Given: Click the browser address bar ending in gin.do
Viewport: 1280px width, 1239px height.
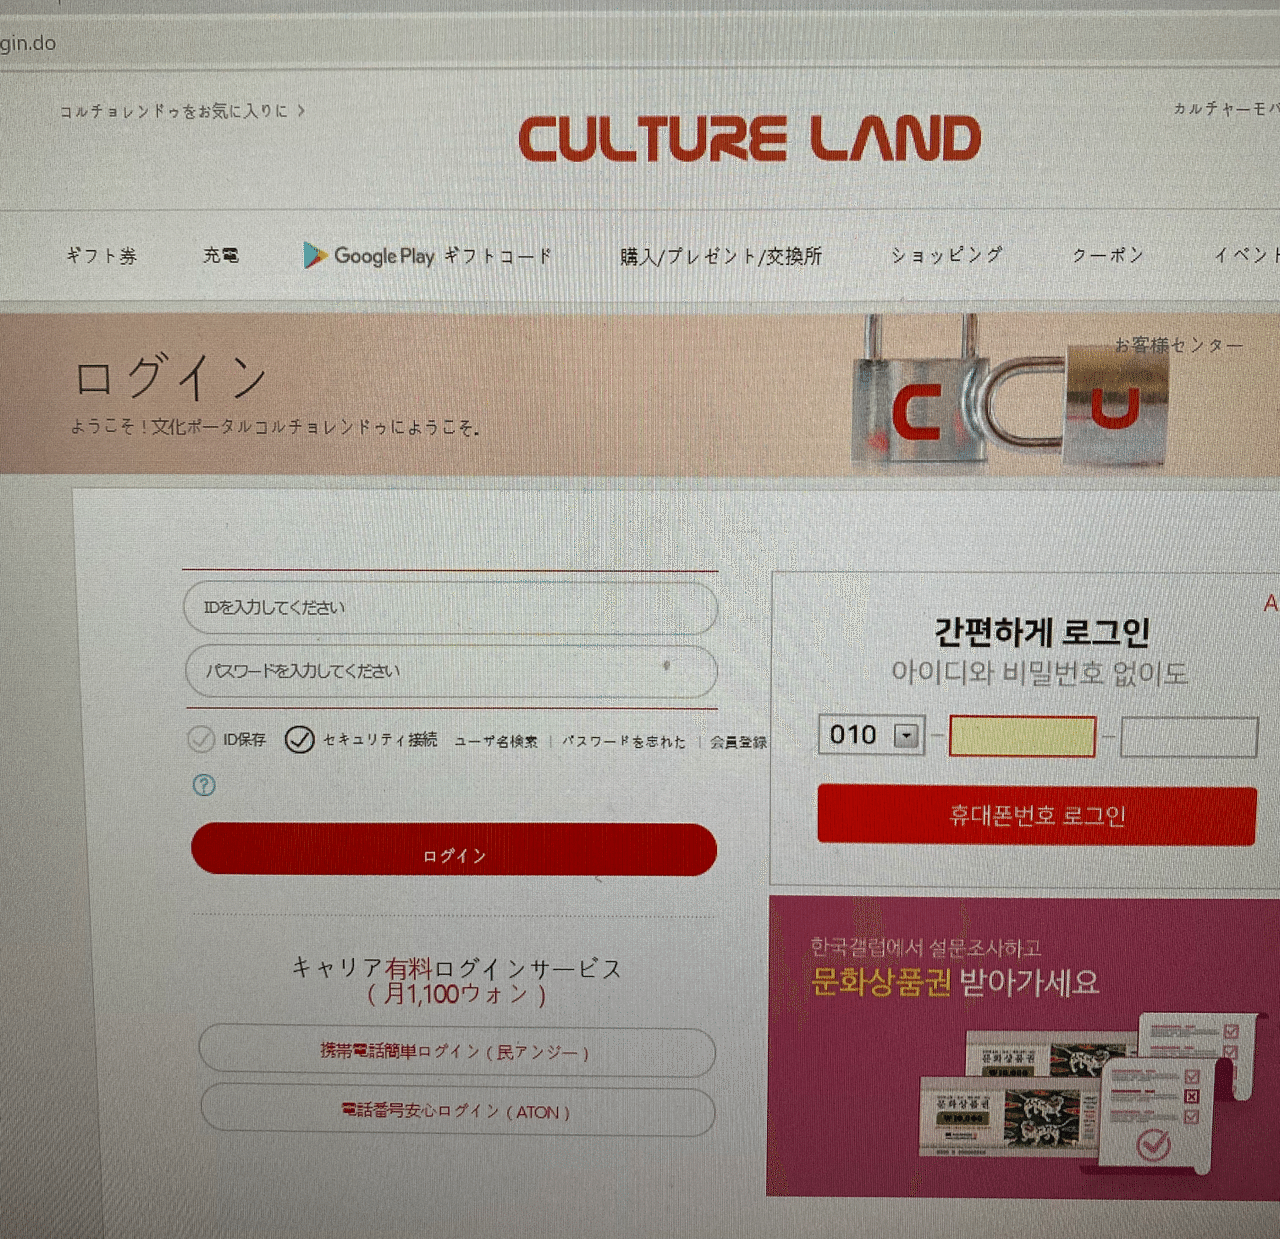Looking at the screenshot, I should click(640, 43).
